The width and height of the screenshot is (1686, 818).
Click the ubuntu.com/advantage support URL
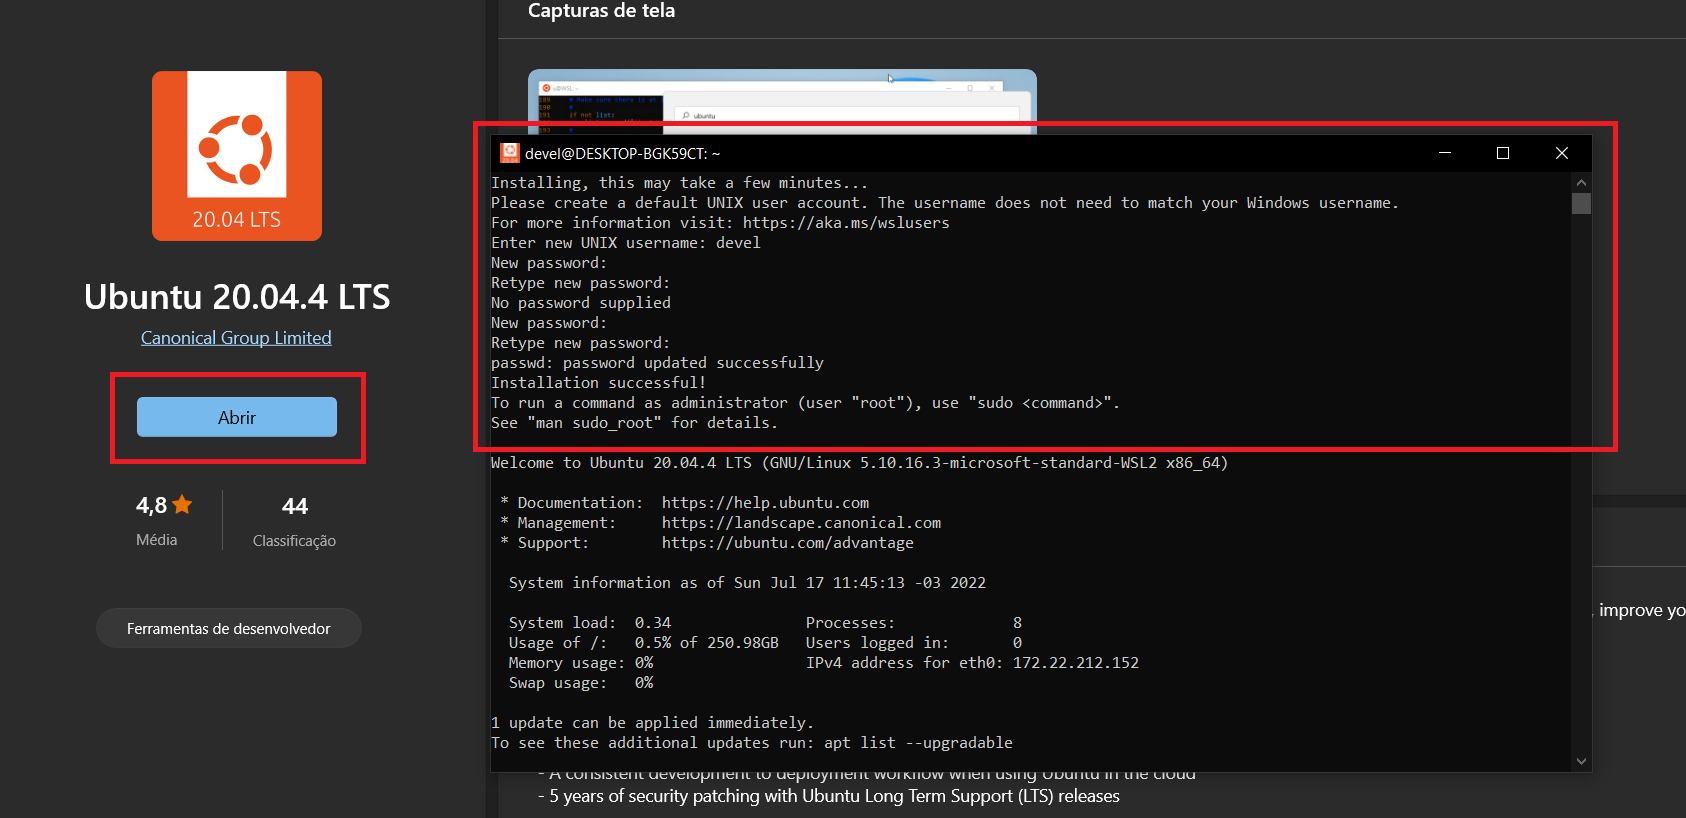click(x=787, y=543)
